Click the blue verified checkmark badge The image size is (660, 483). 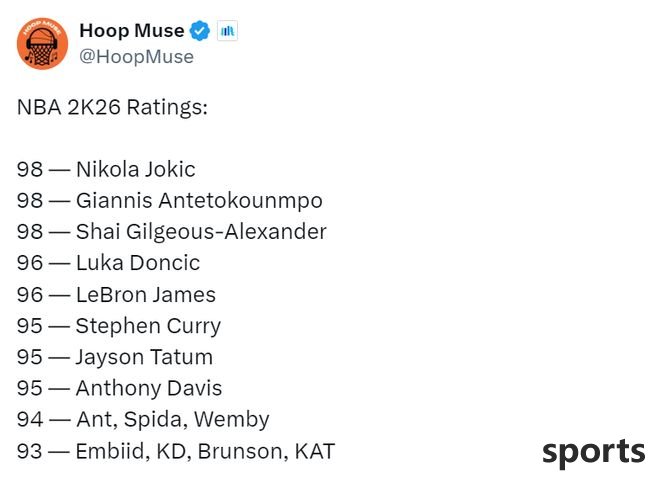coord(200,31)
